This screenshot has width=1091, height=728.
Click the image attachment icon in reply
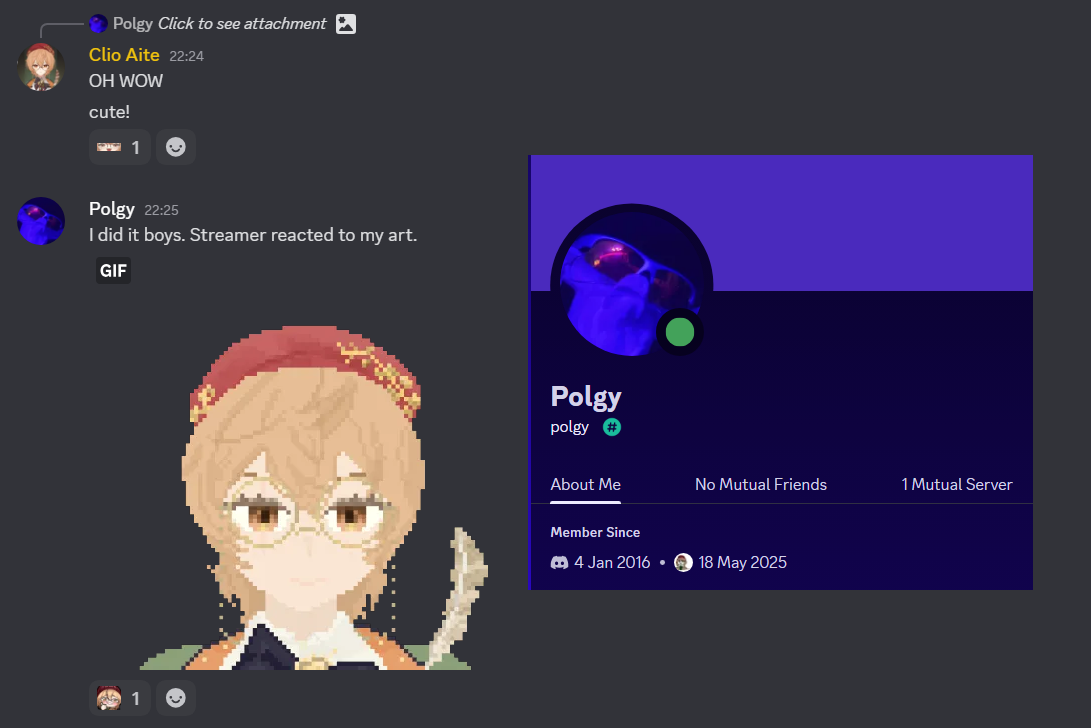tap(346, 24)
